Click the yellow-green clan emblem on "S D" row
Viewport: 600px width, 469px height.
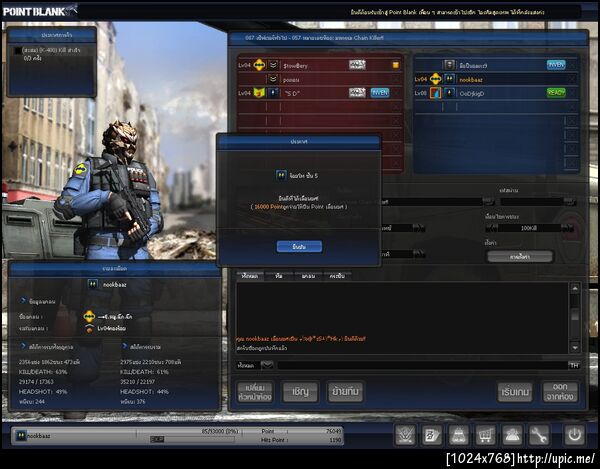click(259, 93)
